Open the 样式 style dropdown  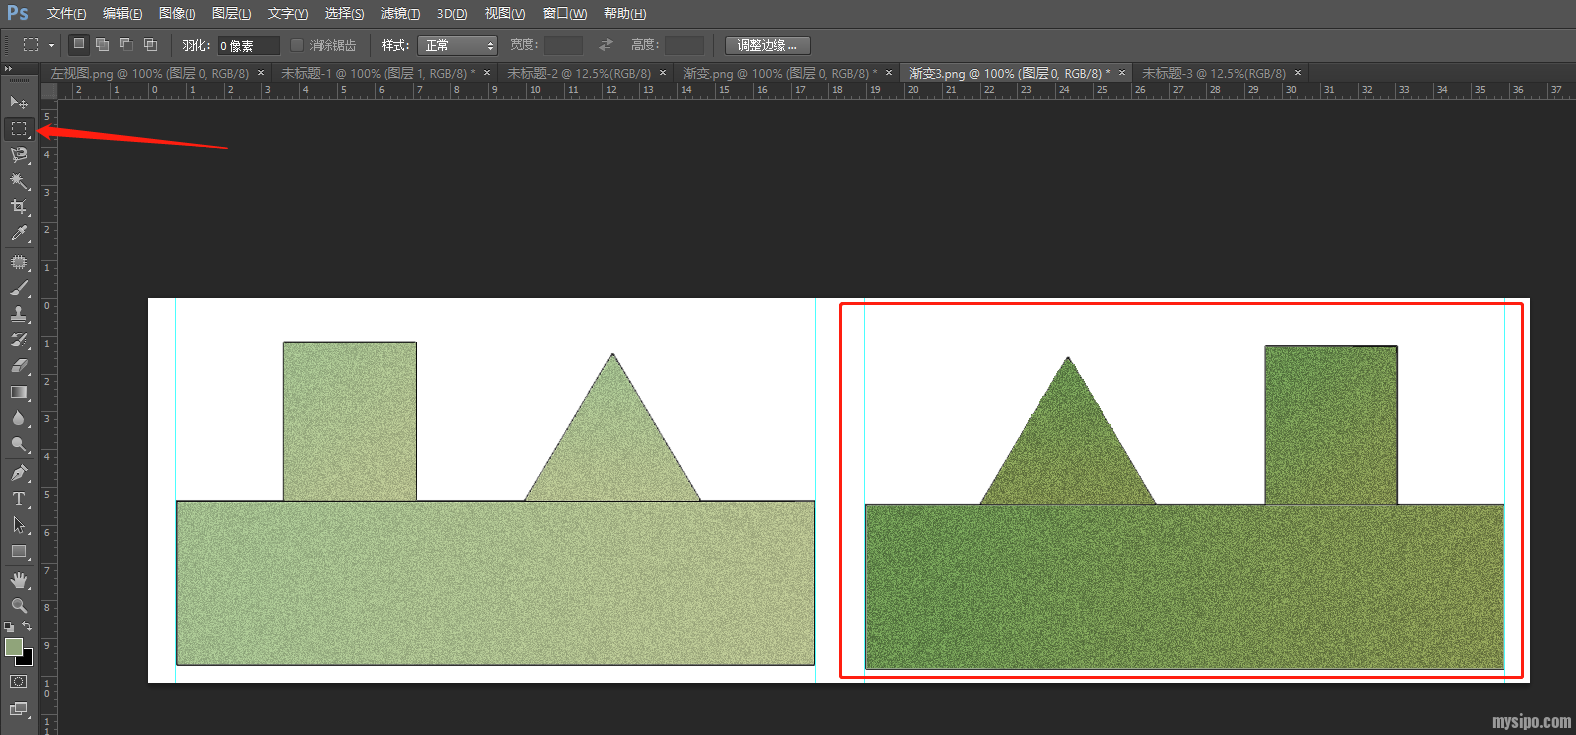[x=457, y=45]
